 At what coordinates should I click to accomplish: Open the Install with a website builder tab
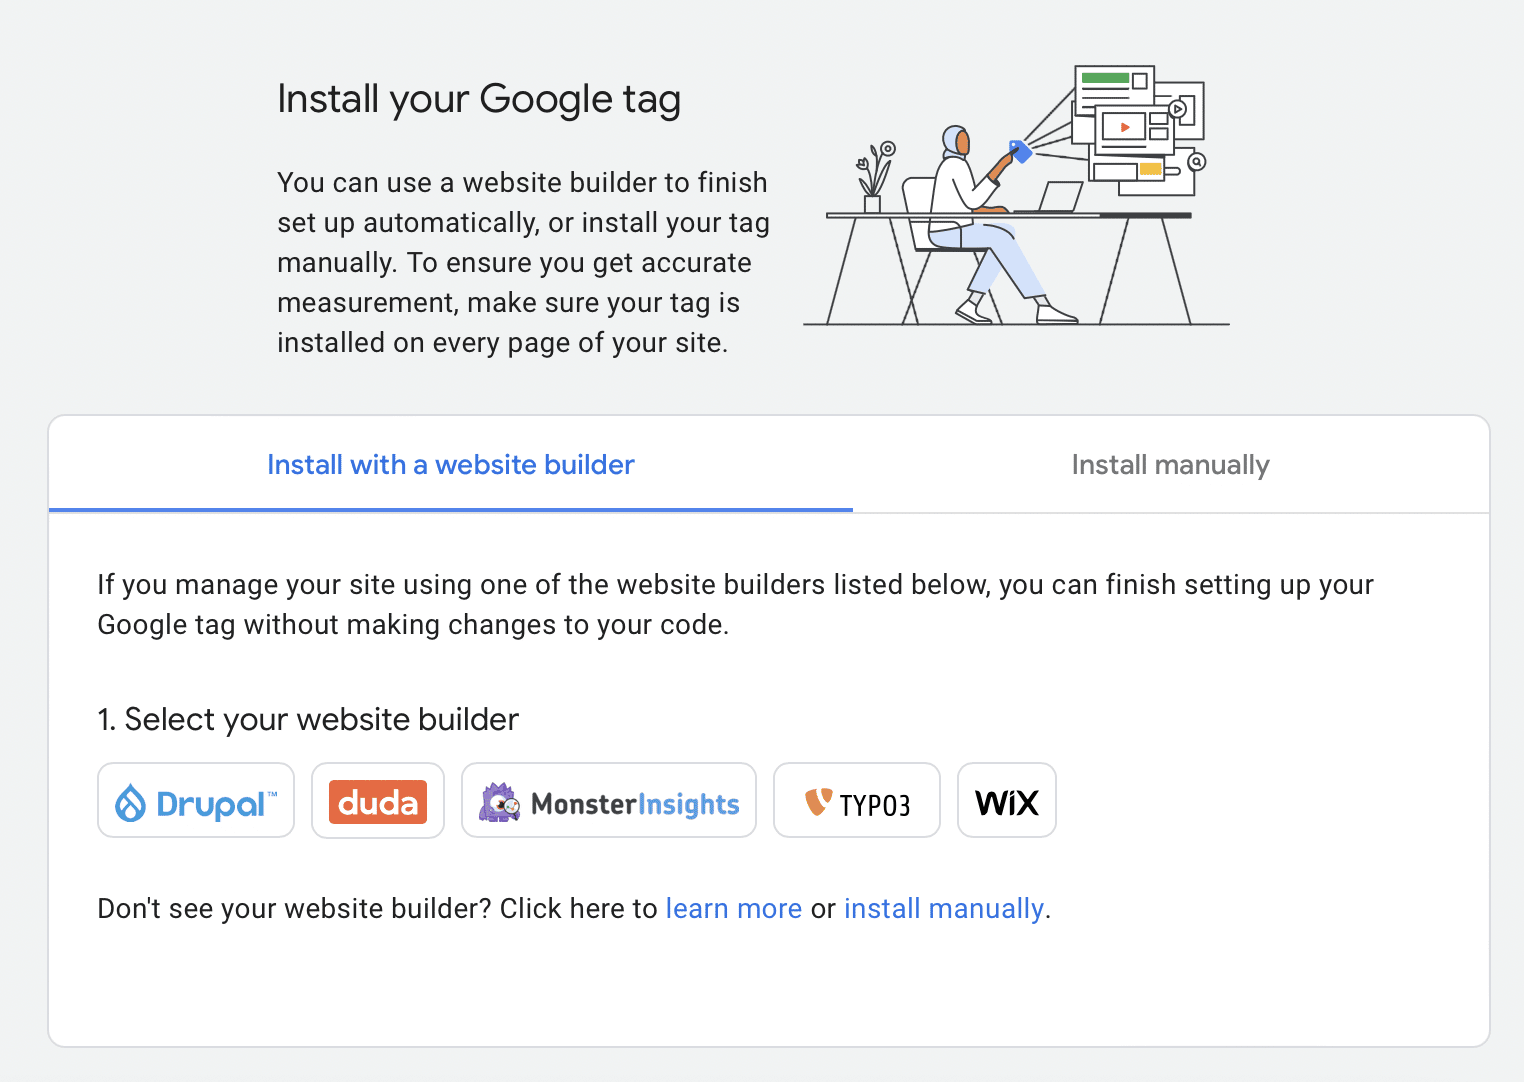click(x=451, y=464)
